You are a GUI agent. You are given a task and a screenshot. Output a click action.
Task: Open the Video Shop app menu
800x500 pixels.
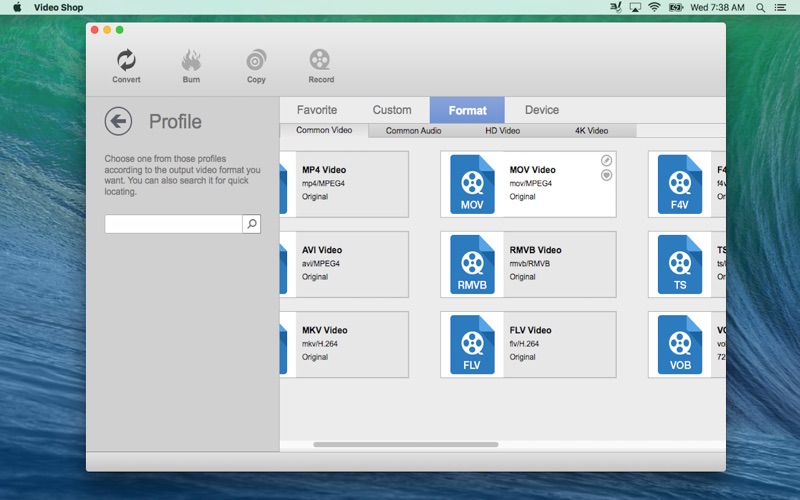tap(58, 7)
